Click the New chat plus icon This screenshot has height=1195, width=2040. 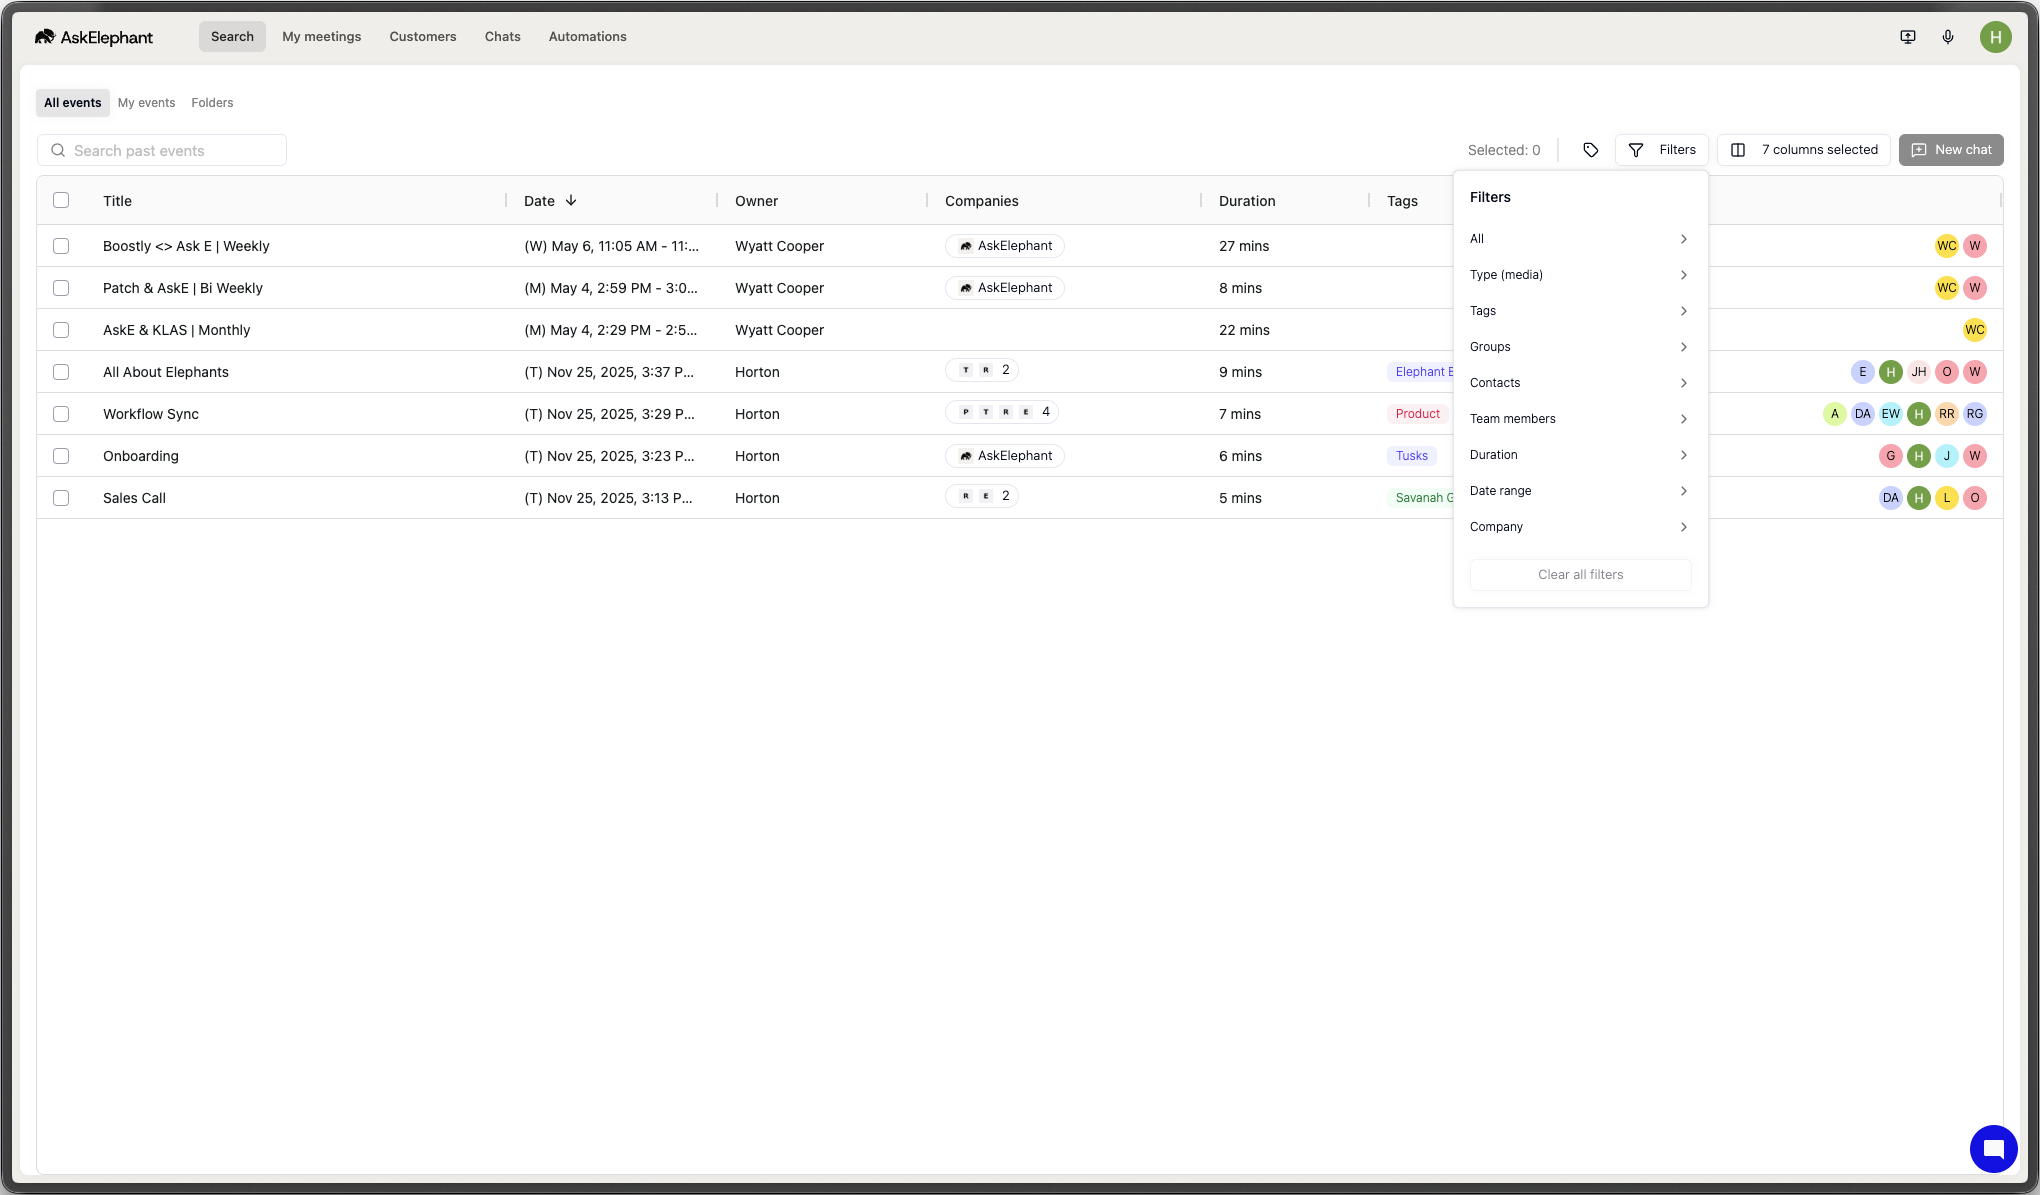pyautogui.click(x=1919, y=150)
